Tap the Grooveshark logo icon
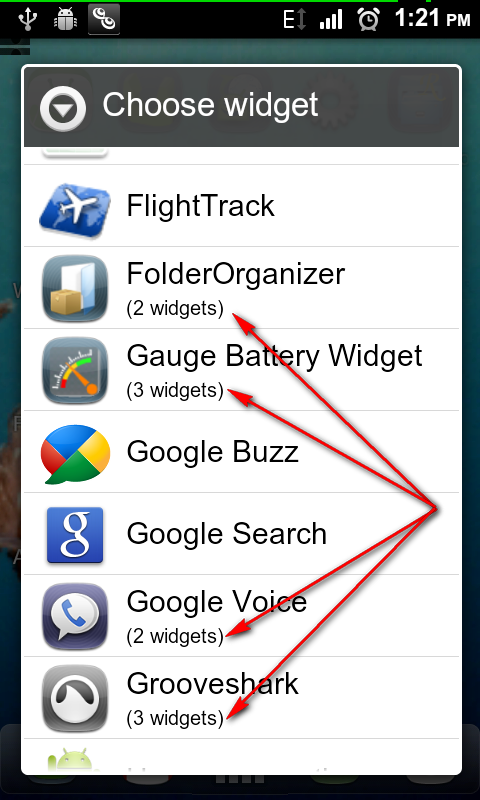Viewport: 480px width, 800px height. 75,698
